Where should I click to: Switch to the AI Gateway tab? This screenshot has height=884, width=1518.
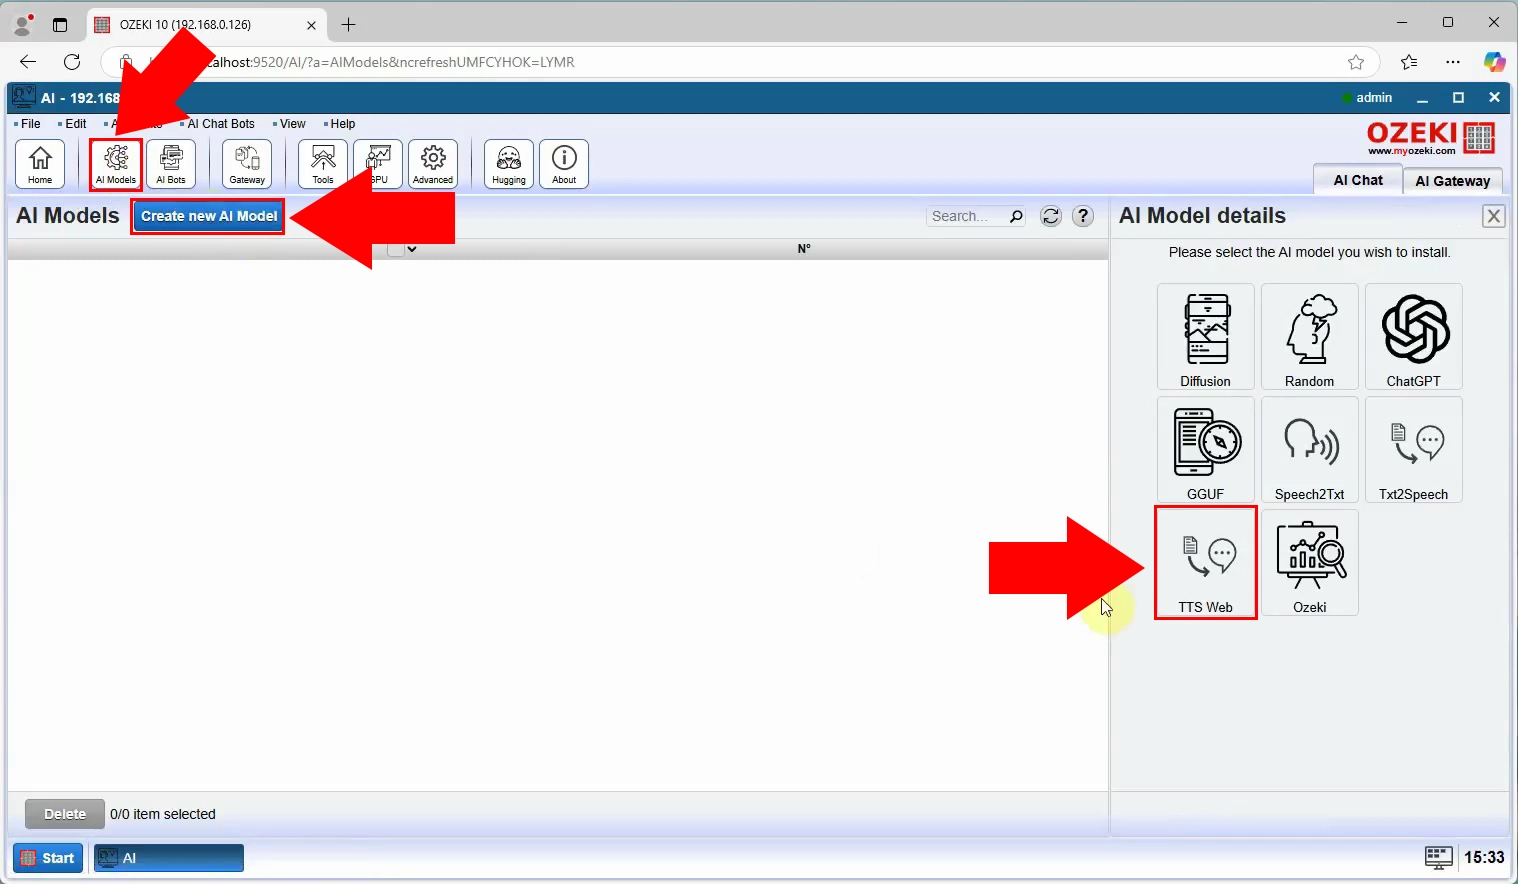tap(1453, 181)
